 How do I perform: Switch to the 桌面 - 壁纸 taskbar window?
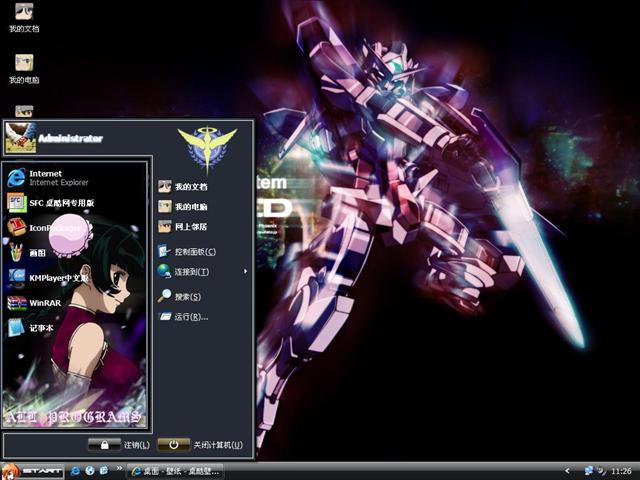tap(176, 471)
